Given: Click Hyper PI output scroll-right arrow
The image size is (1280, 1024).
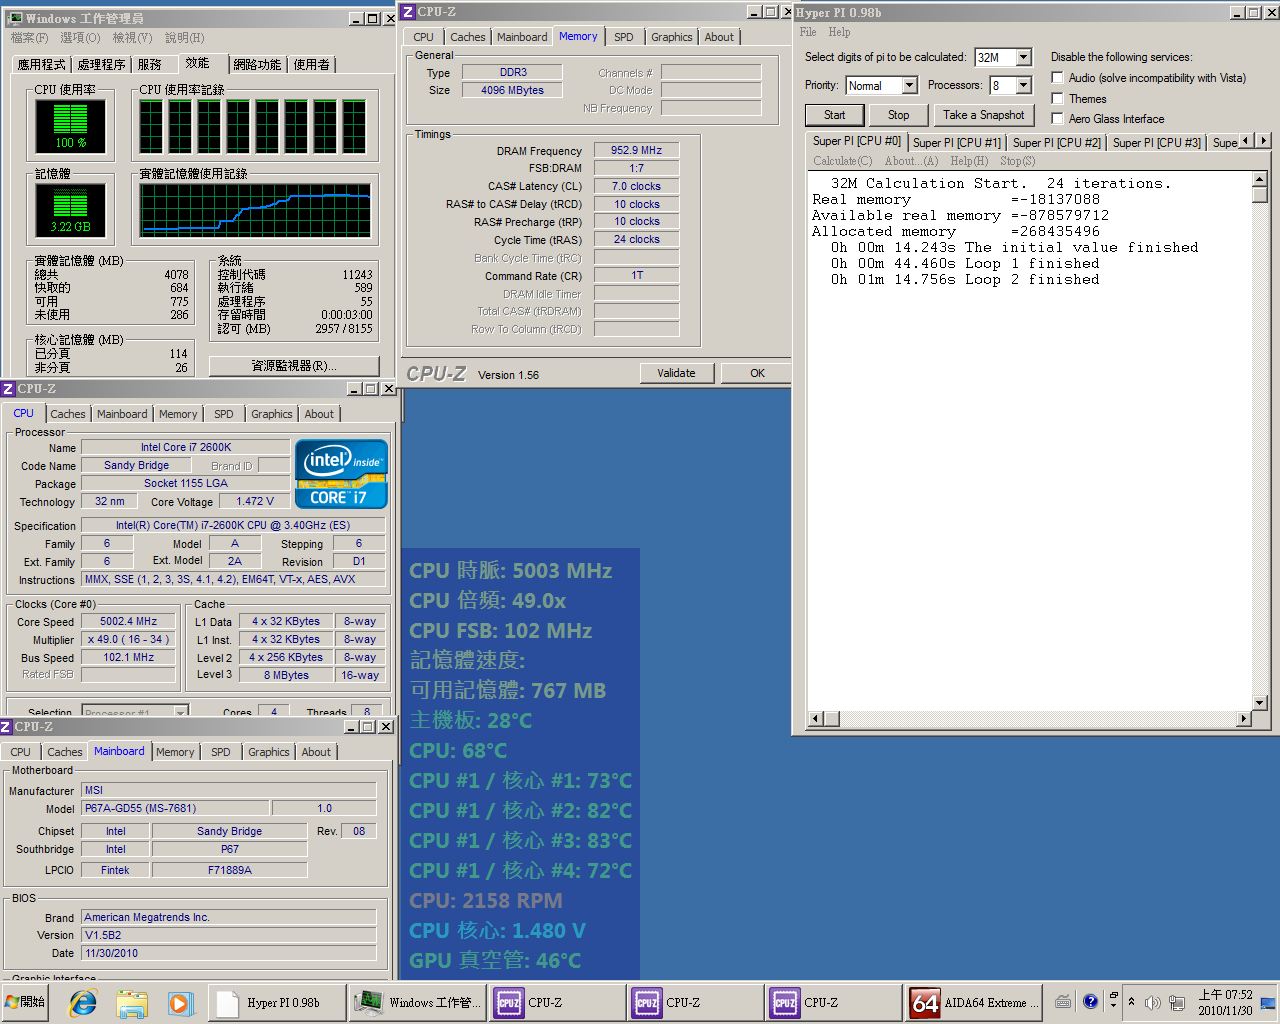Looking at the screenshot, I should click(x=1244, y=718).
